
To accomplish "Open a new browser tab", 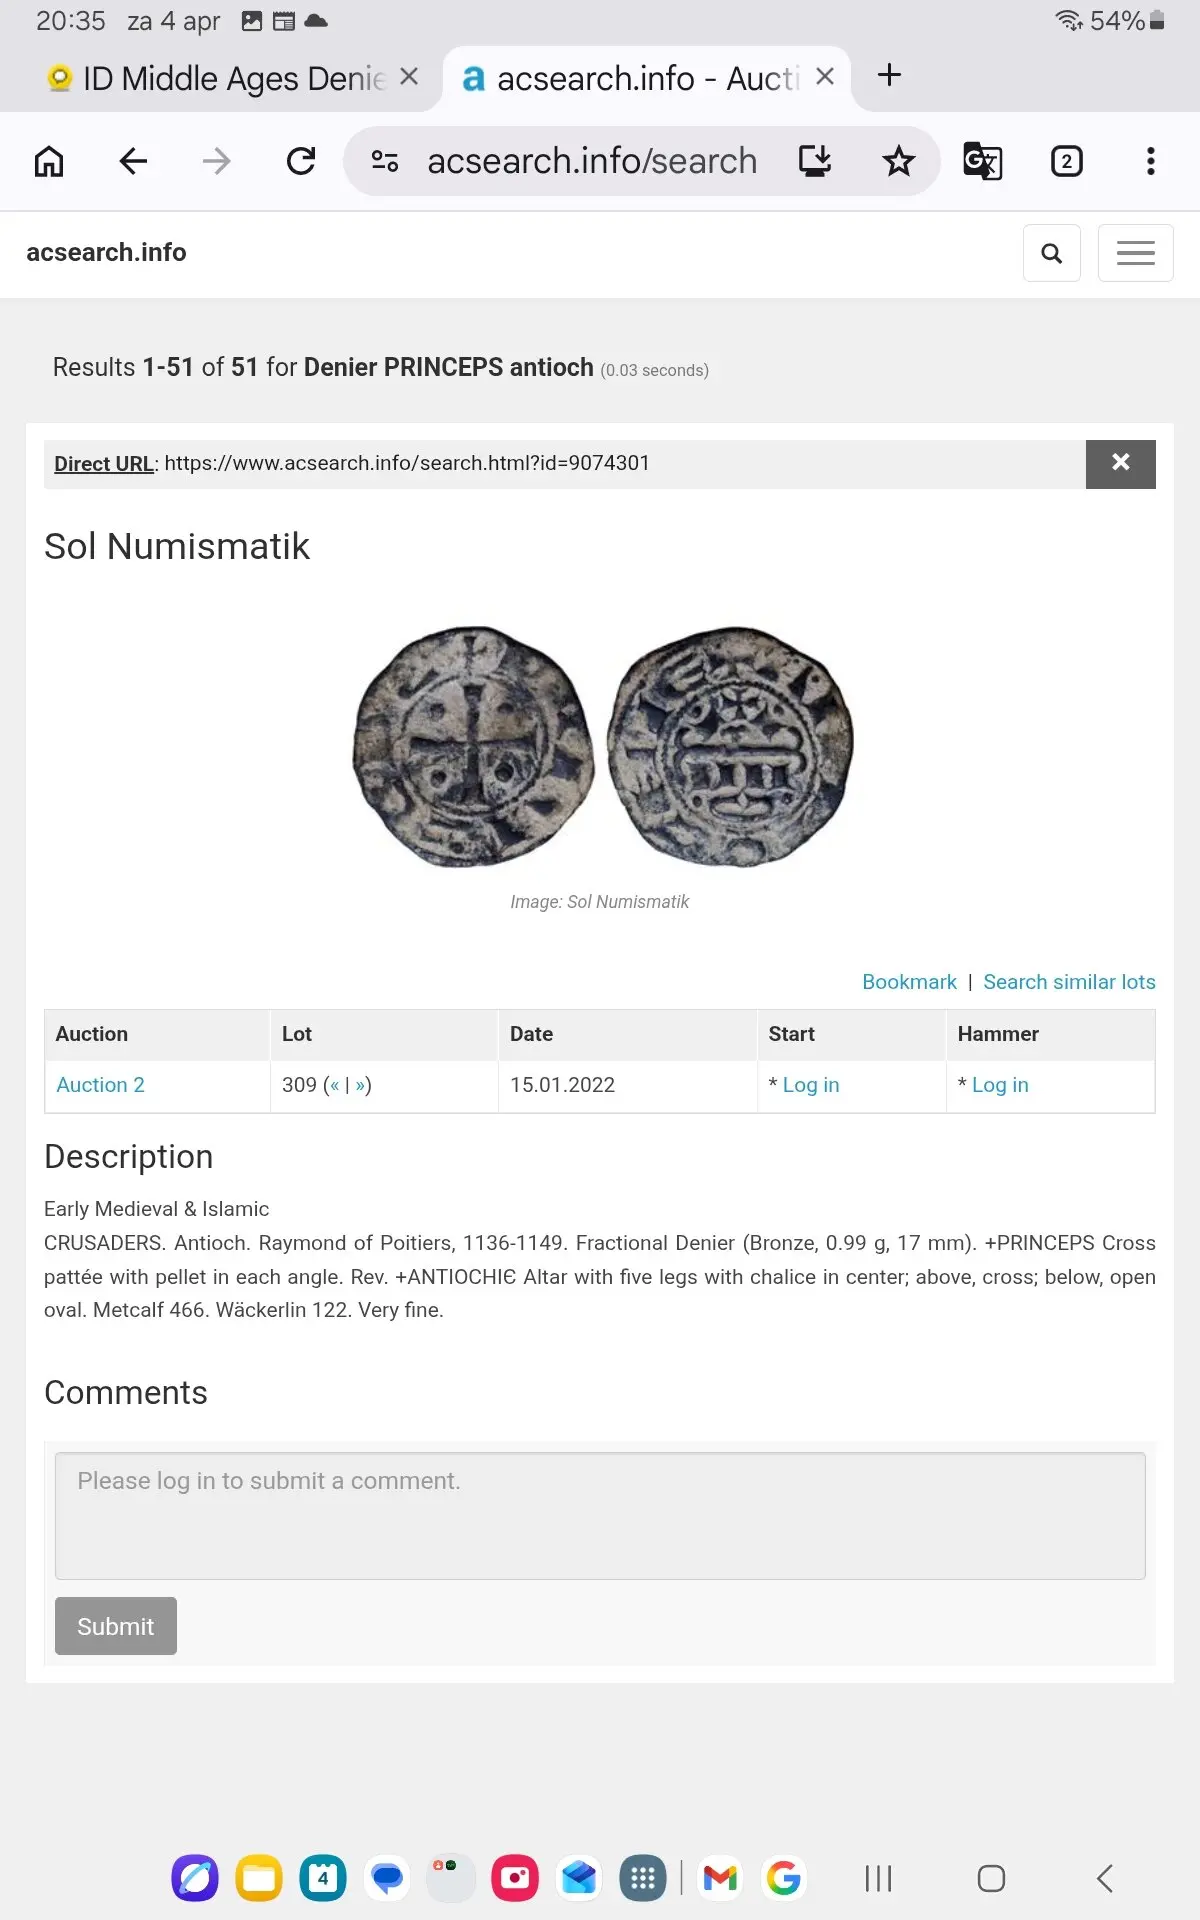I will (889, 76).
